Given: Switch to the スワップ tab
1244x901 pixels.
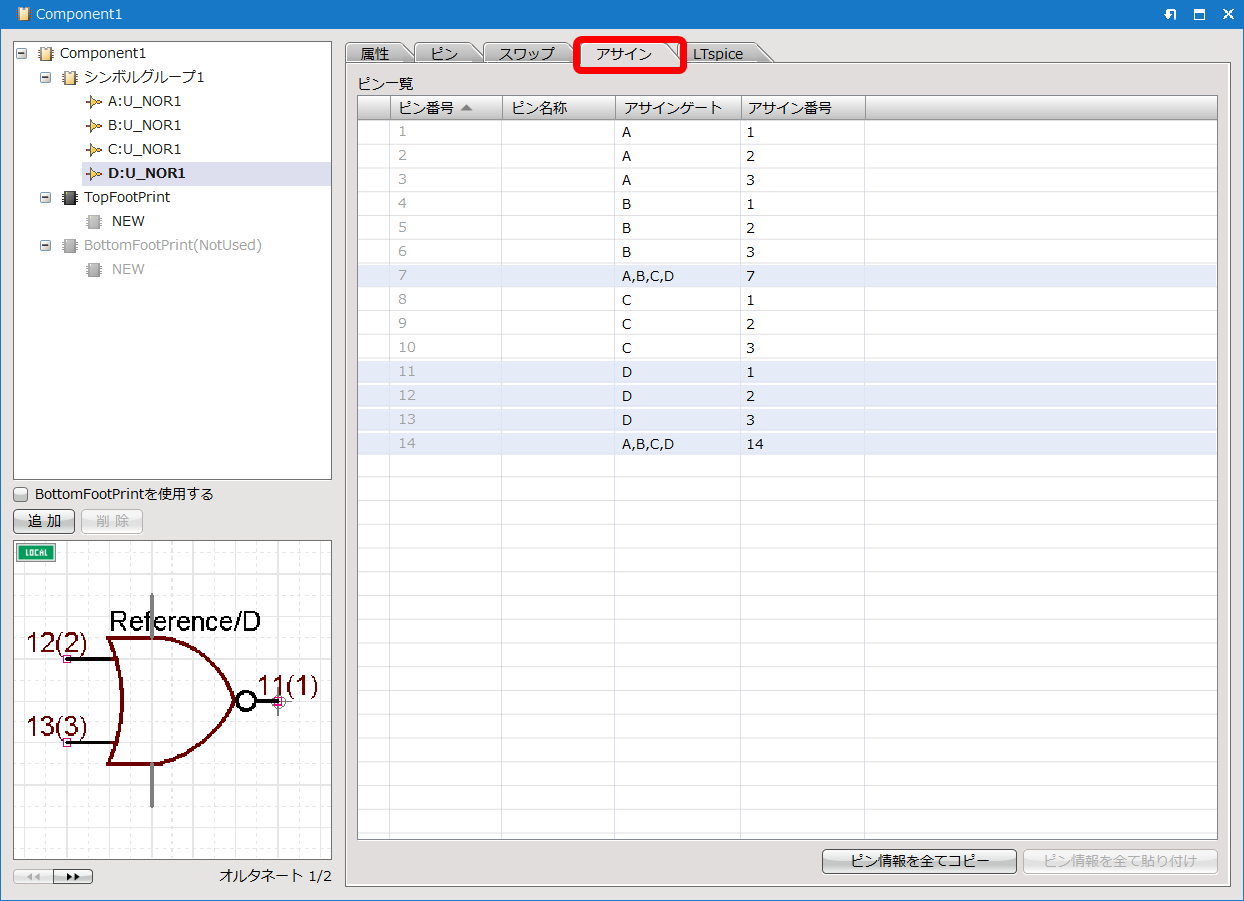Looking at the screenshot, I should [526, 54].
